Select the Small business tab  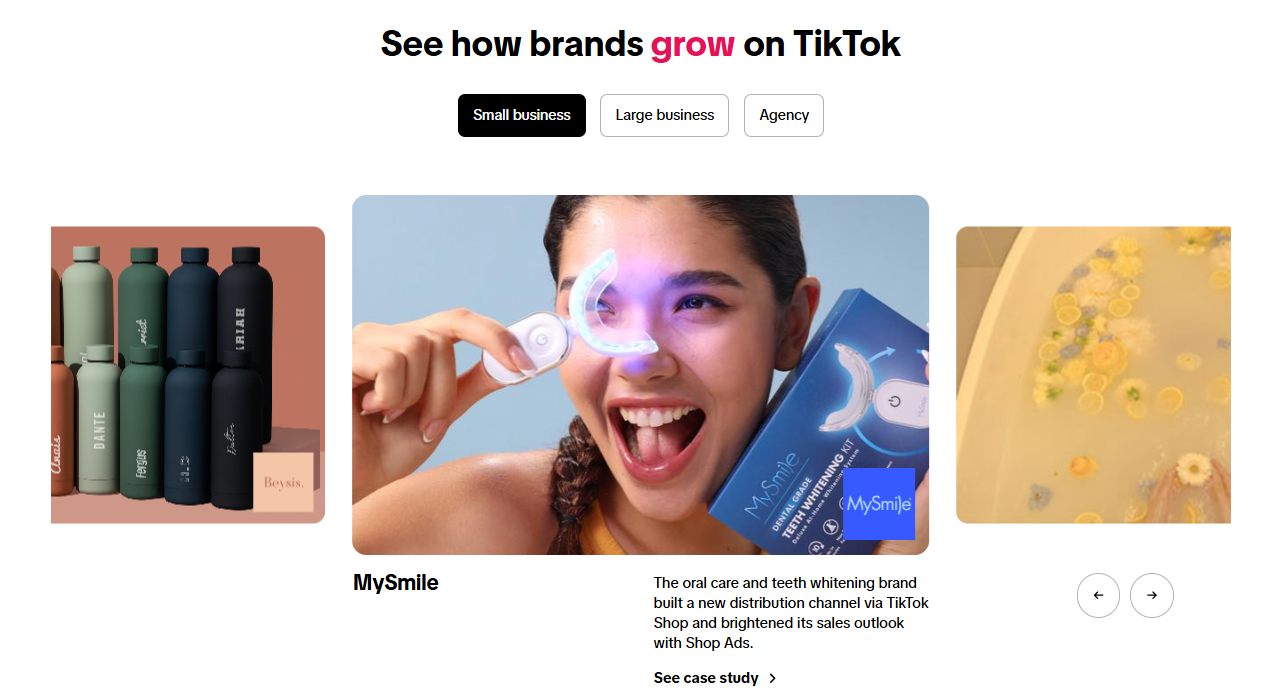[522, 115]
